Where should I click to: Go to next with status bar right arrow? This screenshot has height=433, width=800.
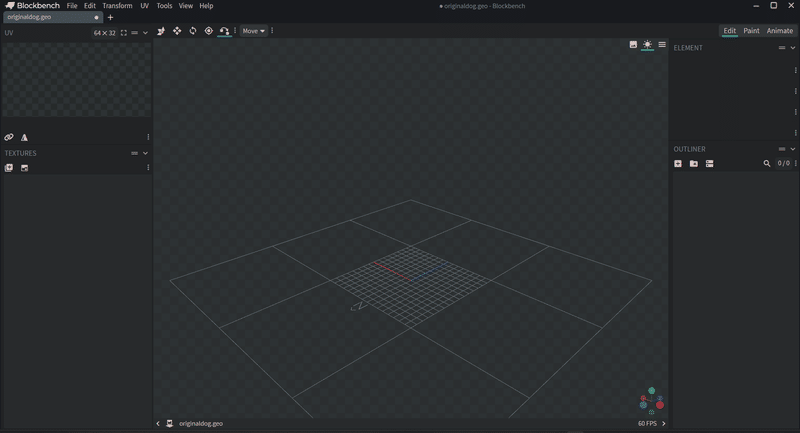(664, 424)
